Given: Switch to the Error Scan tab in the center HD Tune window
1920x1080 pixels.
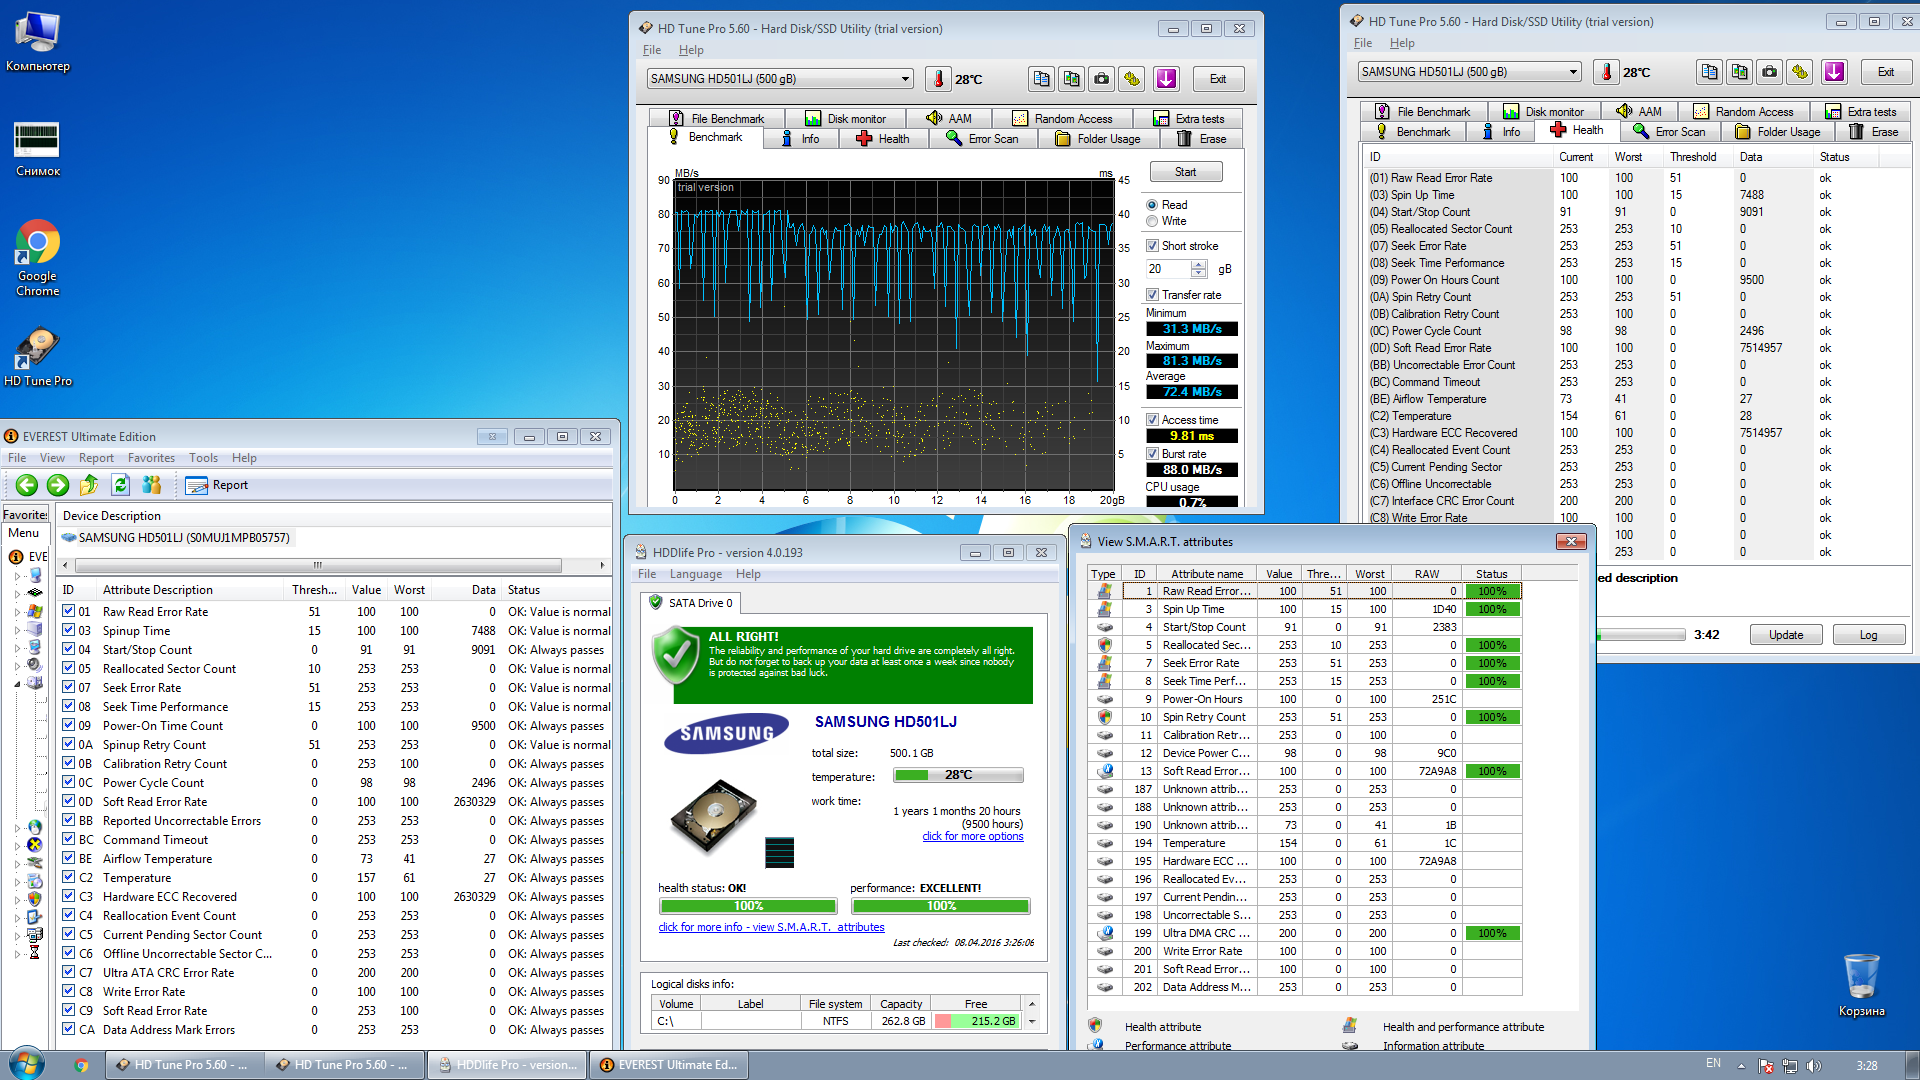Looking at the screenshot, I should (983, 139).
